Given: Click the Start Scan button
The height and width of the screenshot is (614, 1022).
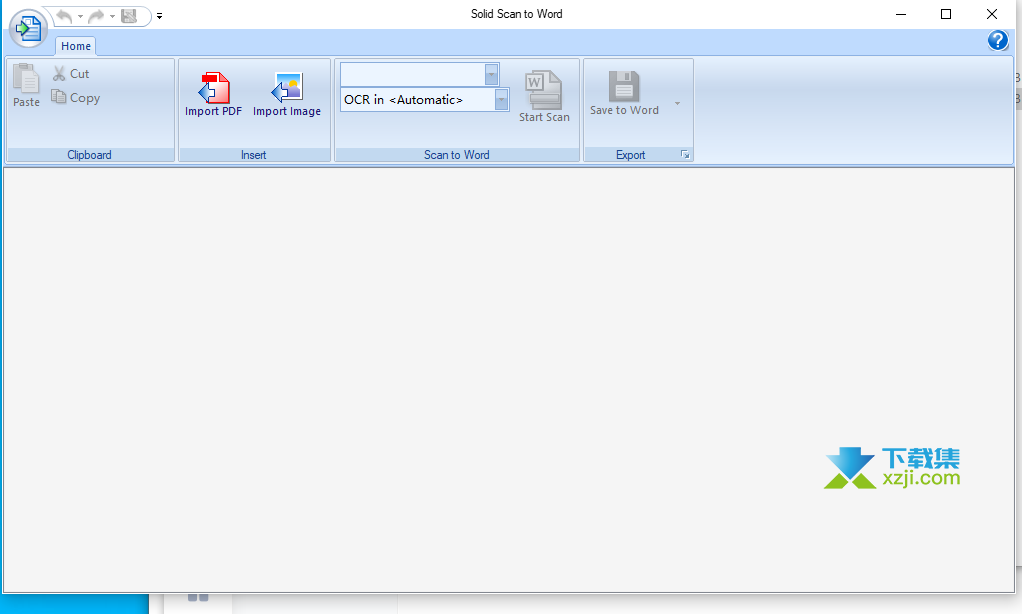Looking at the screenshot, I should [x=544, y=96].
